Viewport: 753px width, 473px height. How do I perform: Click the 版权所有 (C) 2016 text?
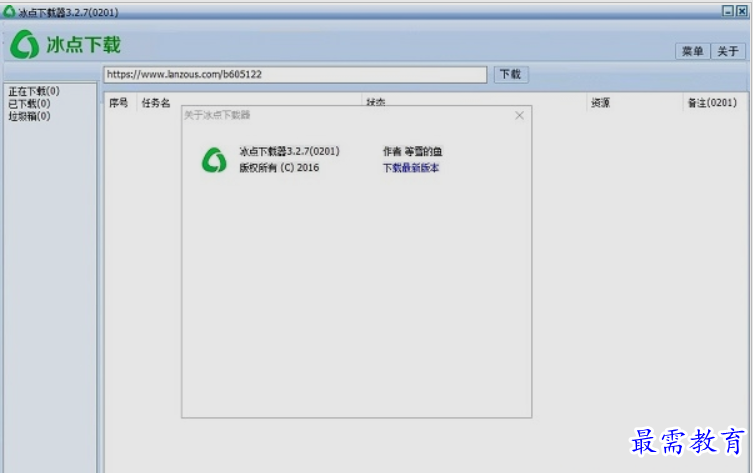tap(279, 168)
